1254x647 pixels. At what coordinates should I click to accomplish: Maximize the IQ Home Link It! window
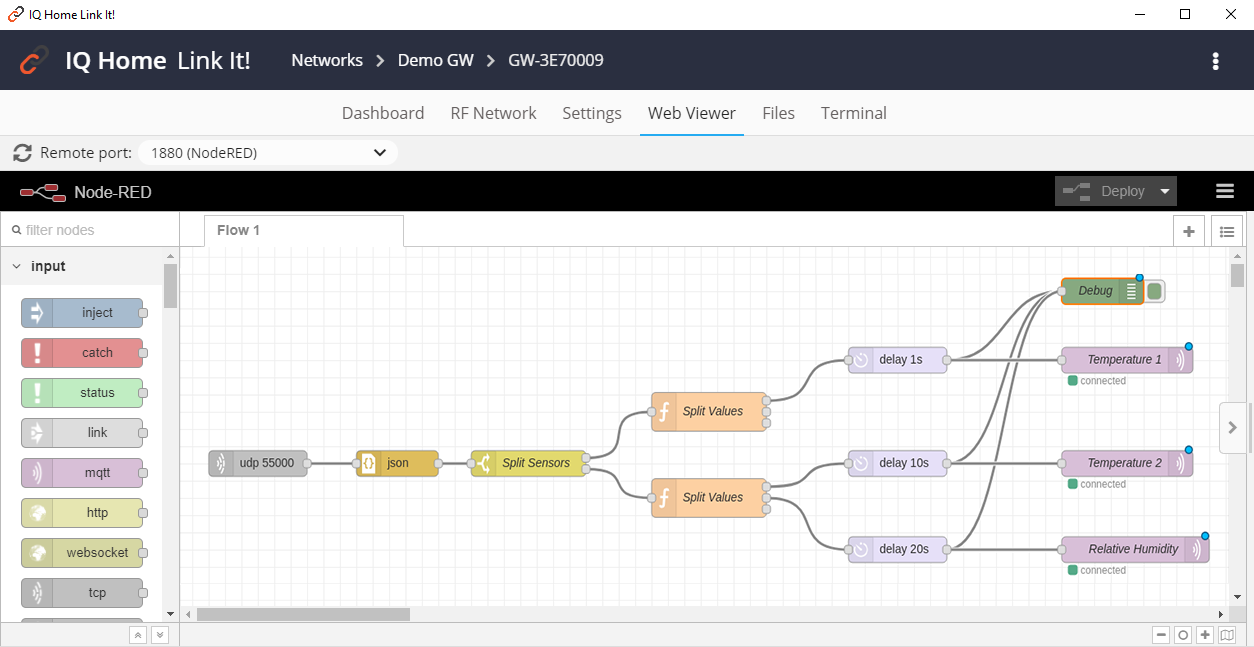(1185, 14)
